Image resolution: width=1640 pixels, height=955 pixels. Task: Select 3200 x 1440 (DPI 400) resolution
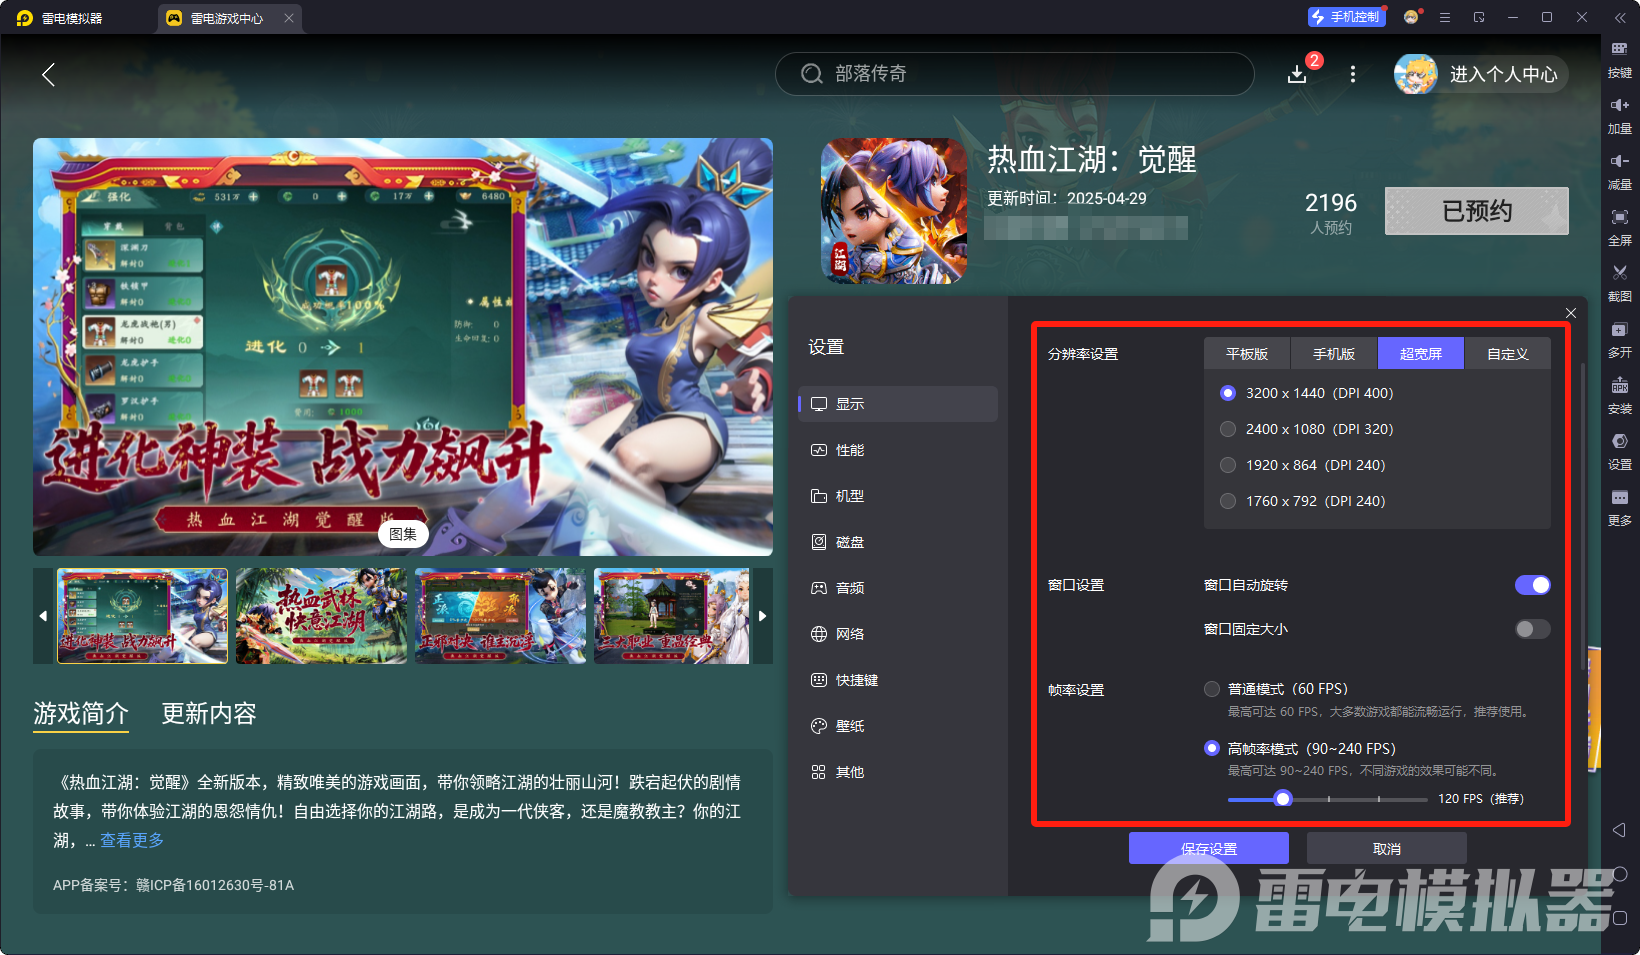pos(1228,393)
